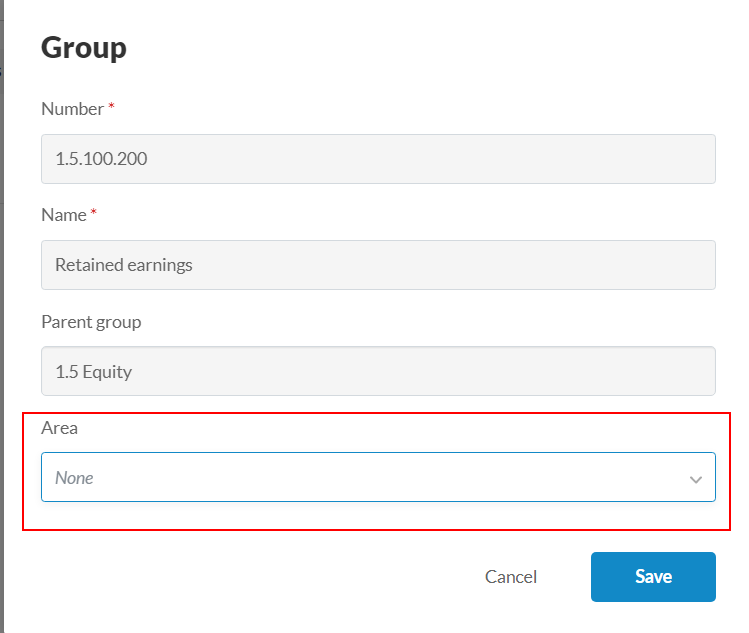
Task: Expand the Area dropdown chevron arrow
Action: tap(696, 479)
